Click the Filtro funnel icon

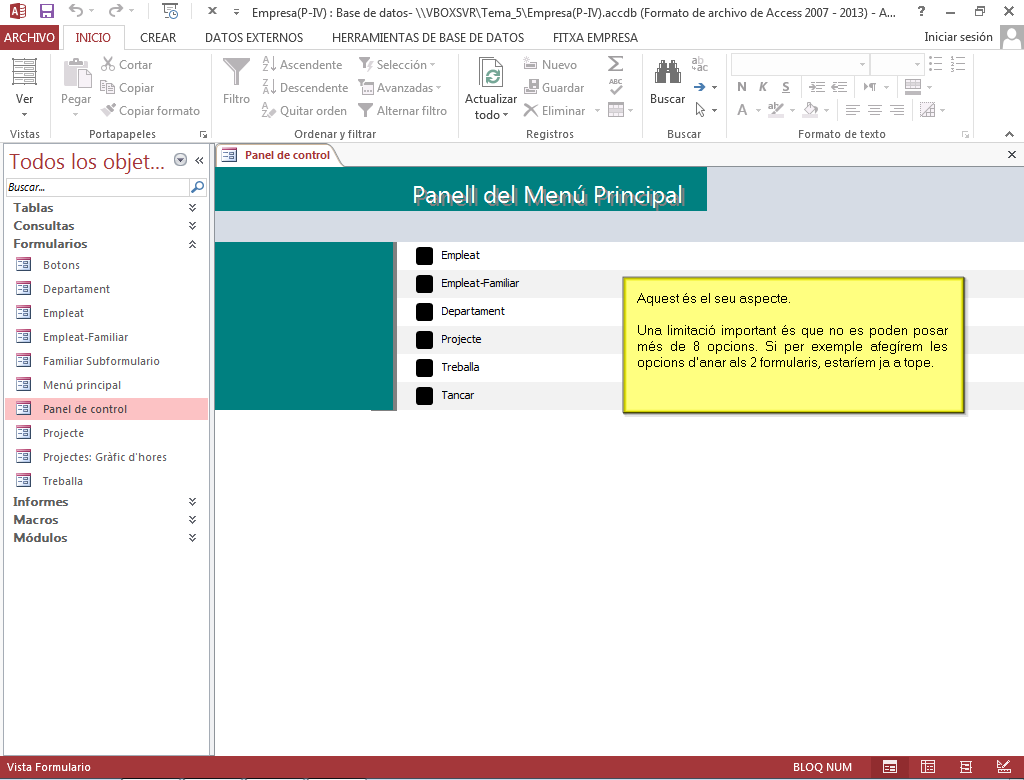(x=236, y=72)
